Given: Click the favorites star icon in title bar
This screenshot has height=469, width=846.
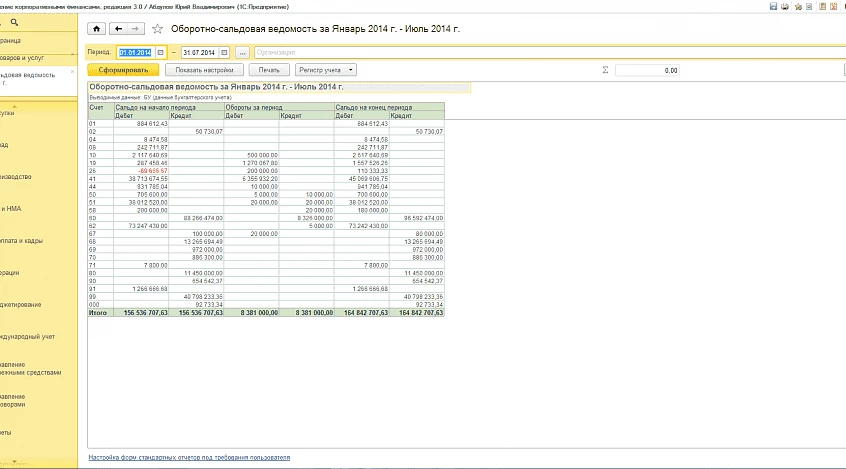Looking at the screenshot, I should [798, 6].
